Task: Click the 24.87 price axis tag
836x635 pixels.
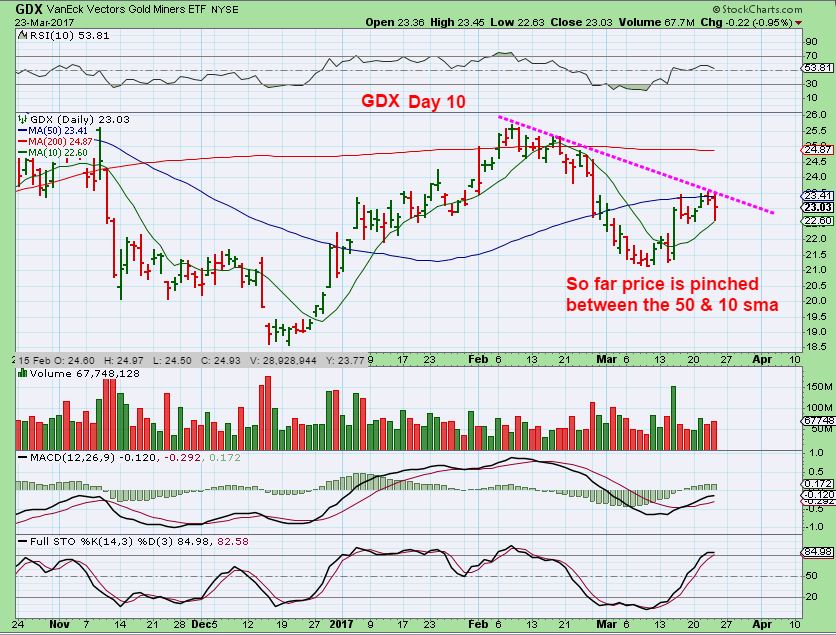Action: pyautogui.click(x=818, y=150)
